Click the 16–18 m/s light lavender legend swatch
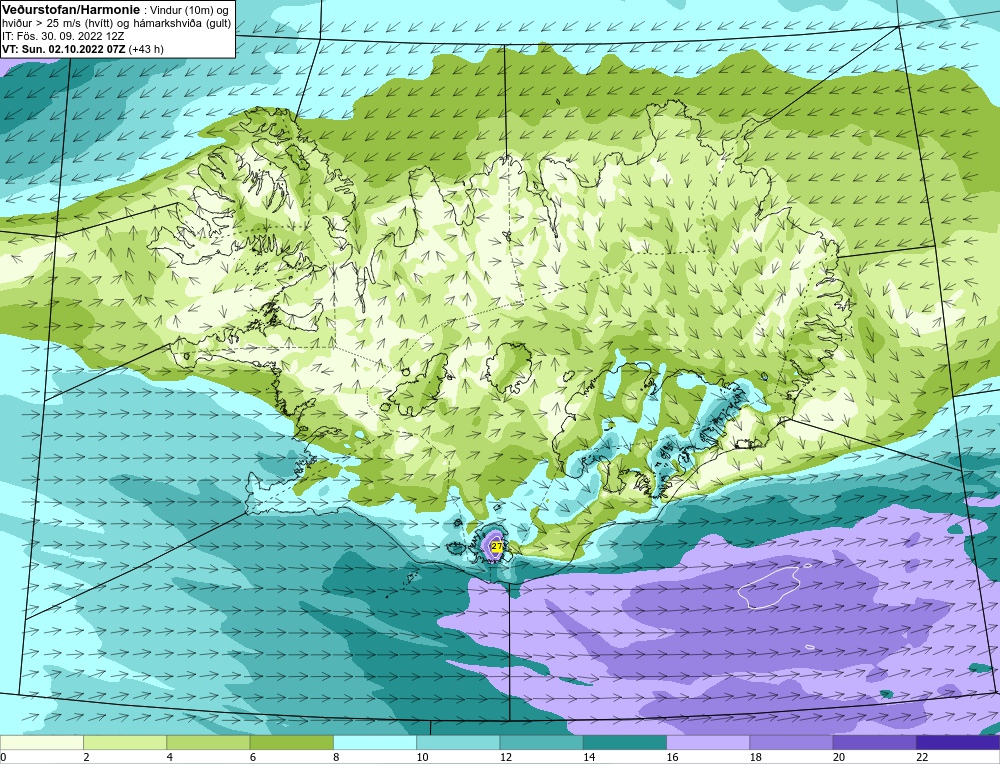1000x764 pixels. coord(708,742)
